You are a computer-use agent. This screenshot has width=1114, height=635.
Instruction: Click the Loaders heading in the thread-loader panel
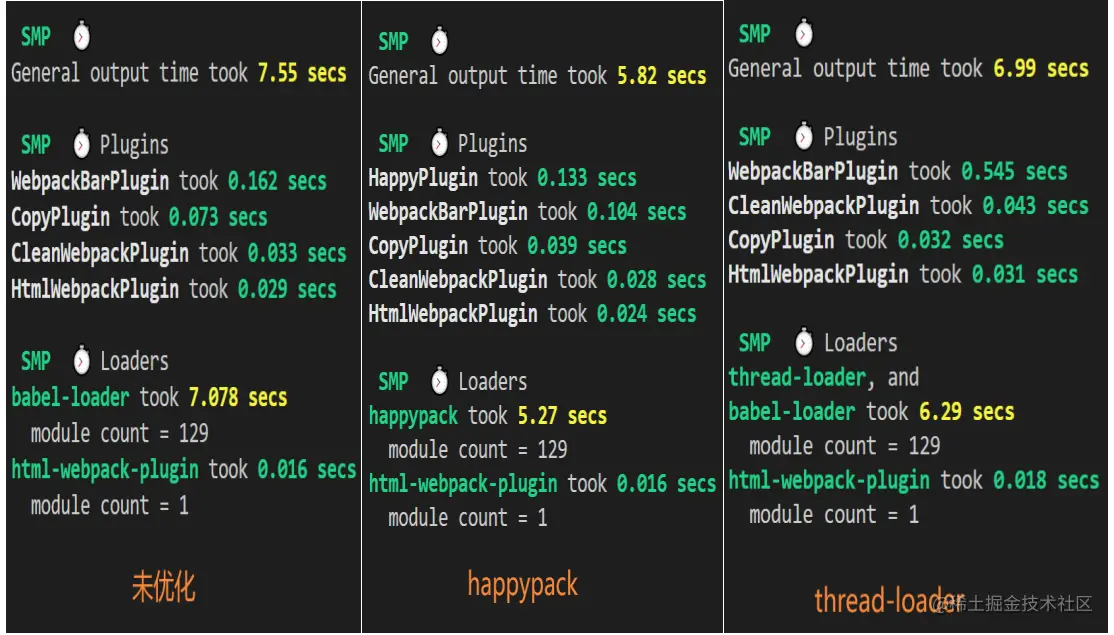click(x=860, y=343)
